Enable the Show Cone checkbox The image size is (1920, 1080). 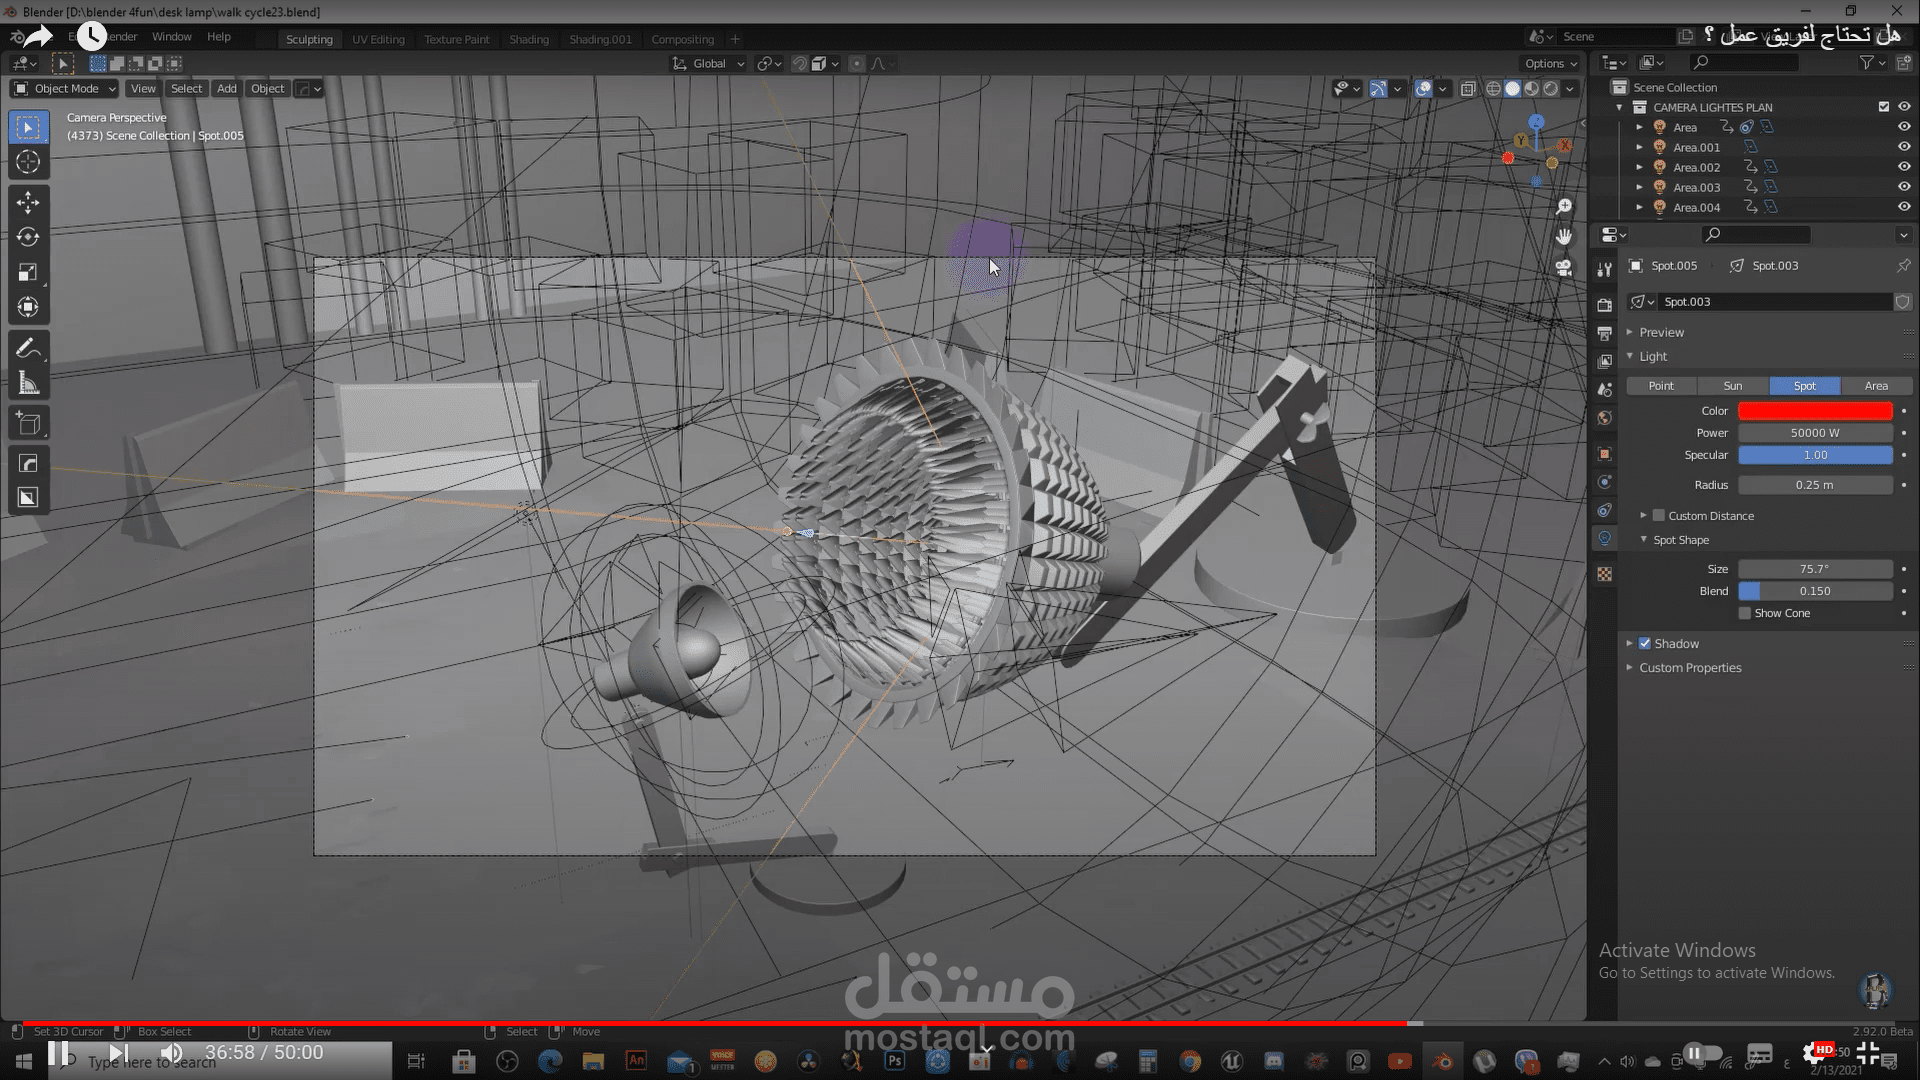(1745, 613)
